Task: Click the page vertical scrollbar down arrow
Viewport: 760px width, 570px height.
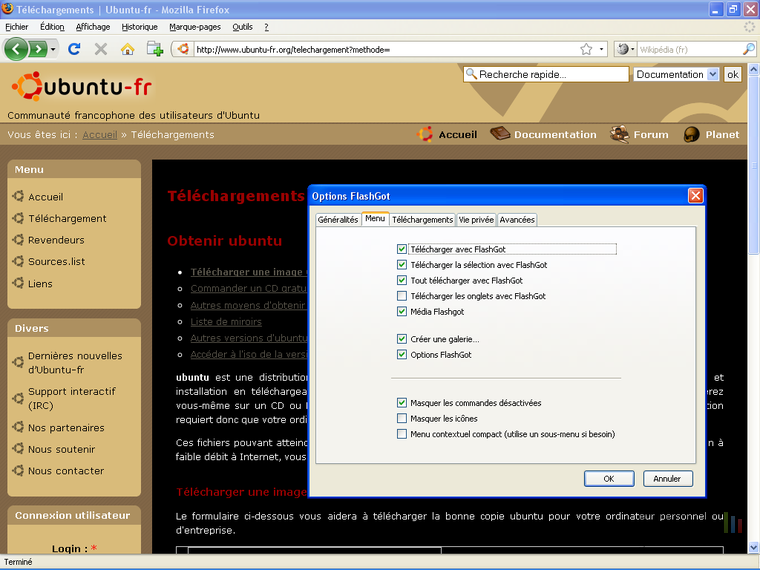Action: (754, 548)
